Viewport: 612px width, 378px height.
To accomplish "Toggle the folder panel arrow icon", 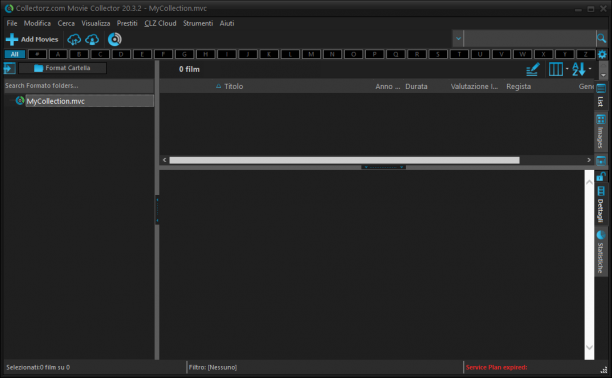I will point(9,68).
